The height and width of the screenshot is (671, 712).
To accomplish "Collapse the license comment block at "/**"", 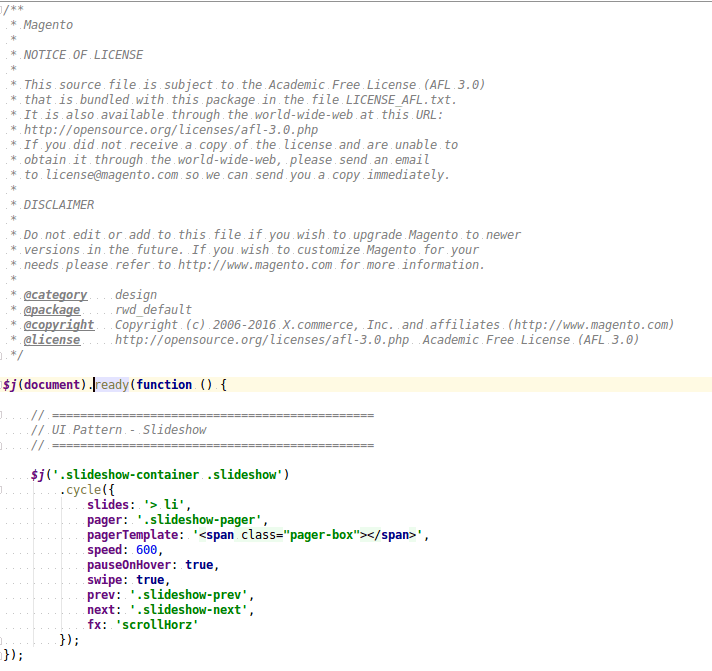I will tap(1, 9).
